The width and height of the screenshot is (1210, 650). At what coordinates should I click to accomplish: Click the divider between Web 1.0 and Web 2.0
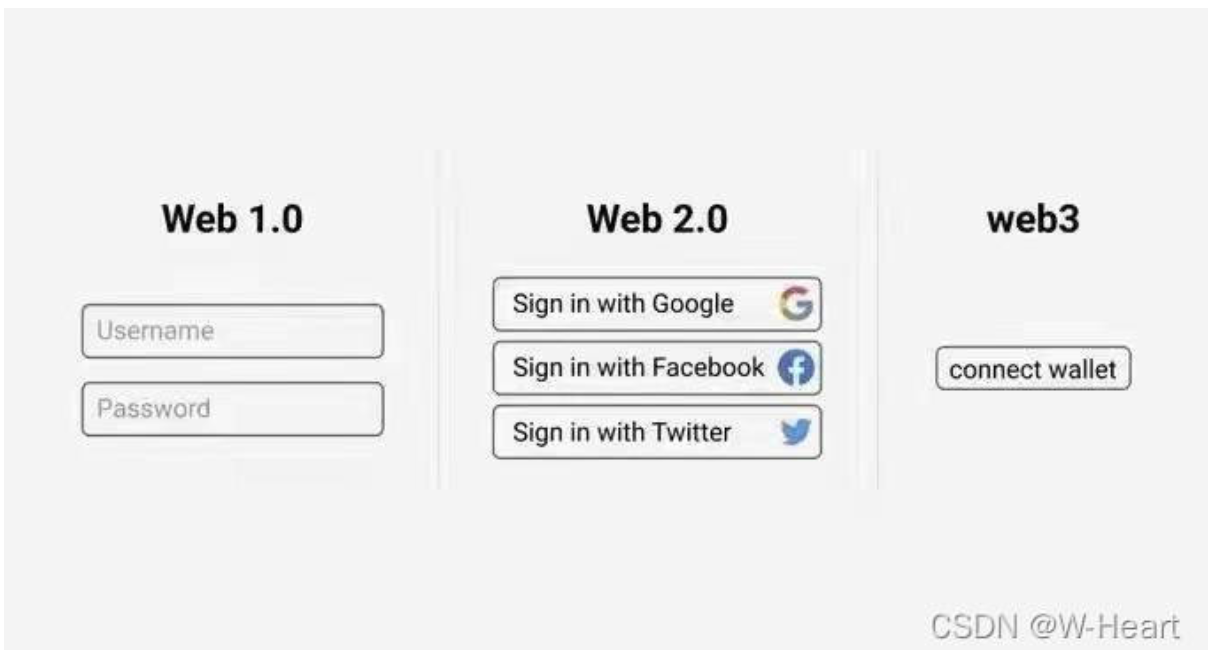pyautogui.click(x=439, y=320)
